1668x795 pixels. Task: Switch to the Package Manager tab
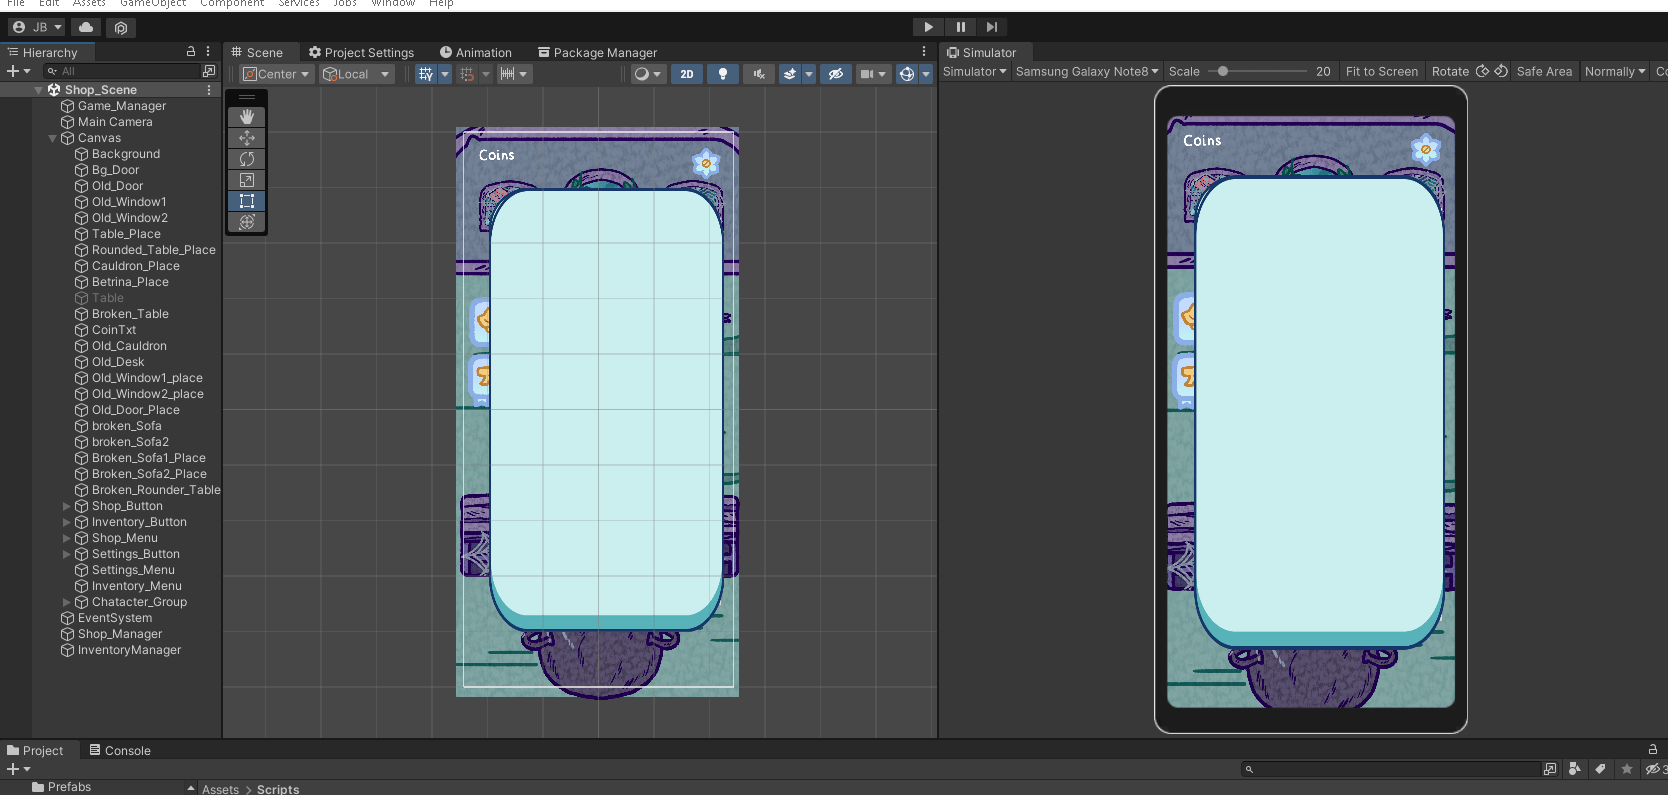point(598,52)
